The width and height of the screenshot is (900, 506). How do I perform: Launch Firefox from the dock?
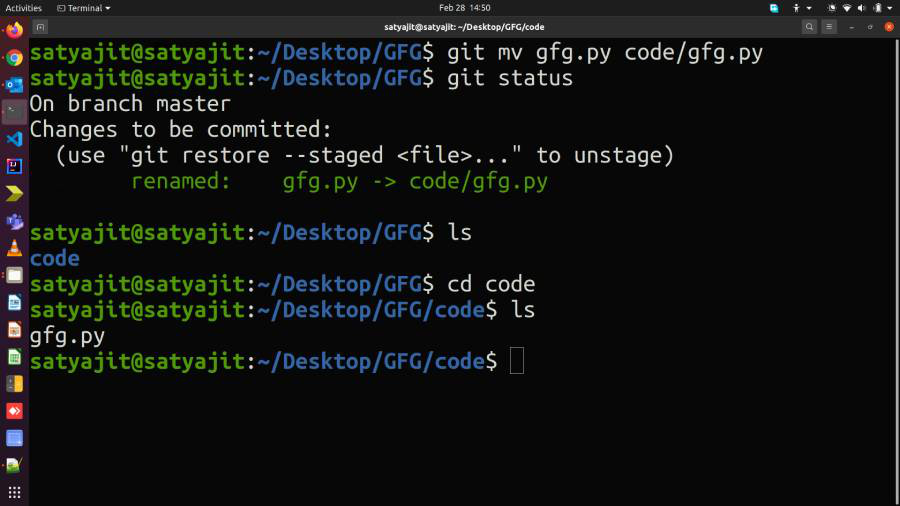pyautogui.click(x=14, y=30)
